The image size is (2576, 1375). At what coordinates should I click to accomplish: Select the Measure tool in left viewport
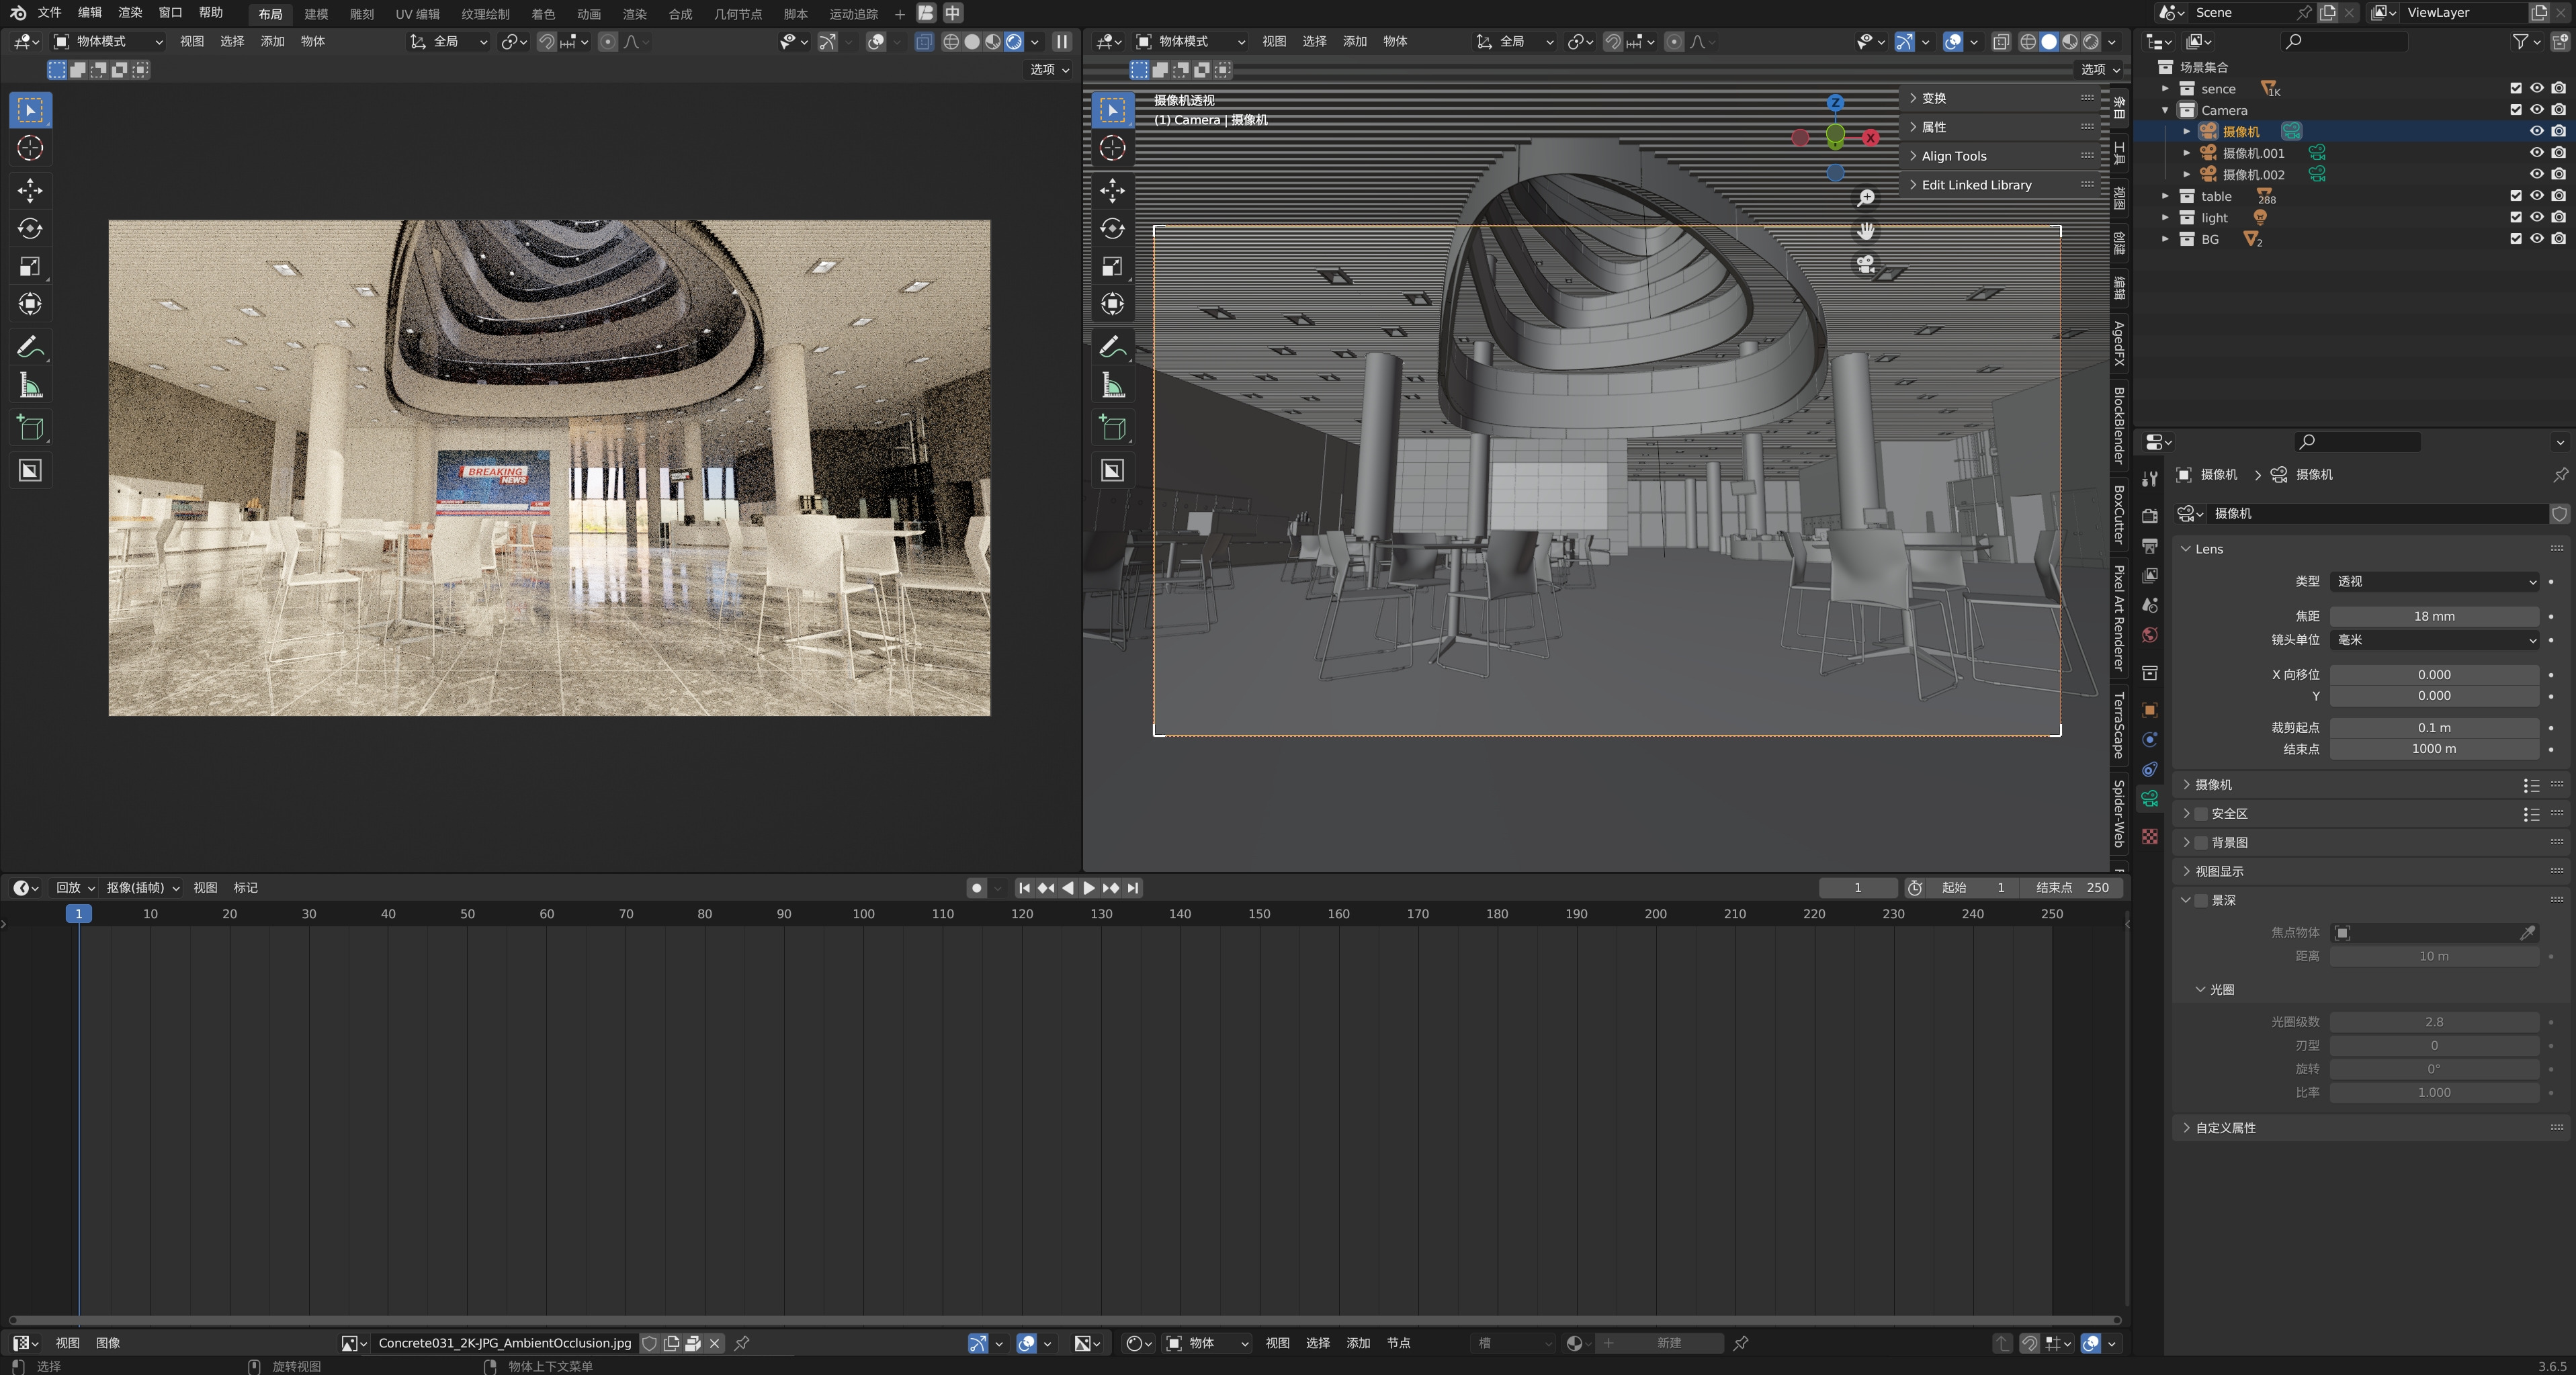pos(30,385)
